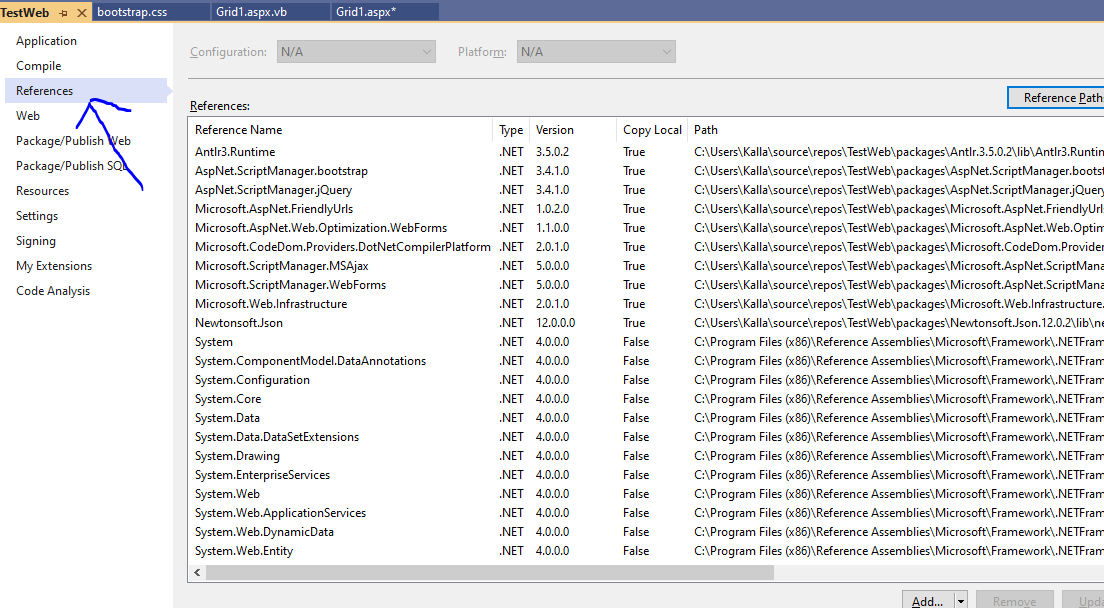
Task: Select the System.Web.Entity reference
Action: coord(244,551)
